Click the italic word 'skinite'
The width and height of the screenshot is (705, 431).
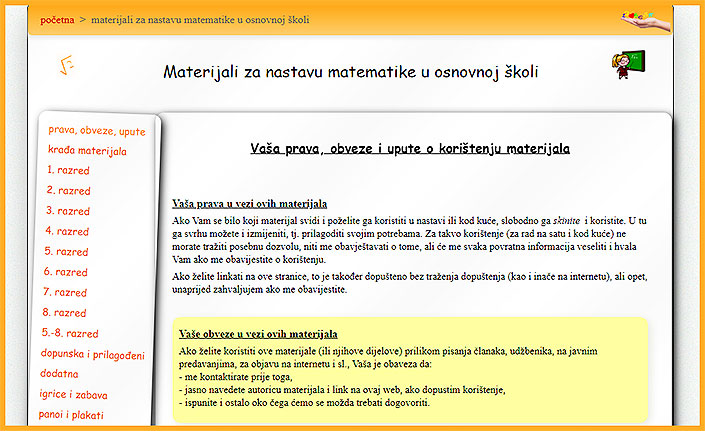click(567, 221)
